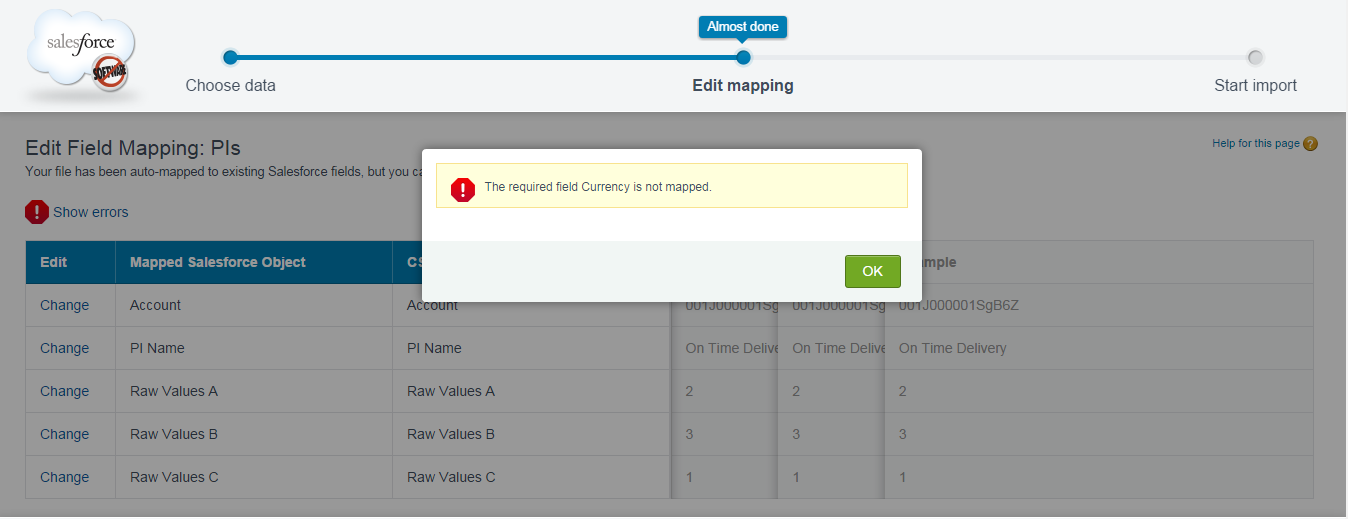The height and width of the screenshot is (519, 1348).
Task: Click the Choose data step circle
Action: (230, 57)
